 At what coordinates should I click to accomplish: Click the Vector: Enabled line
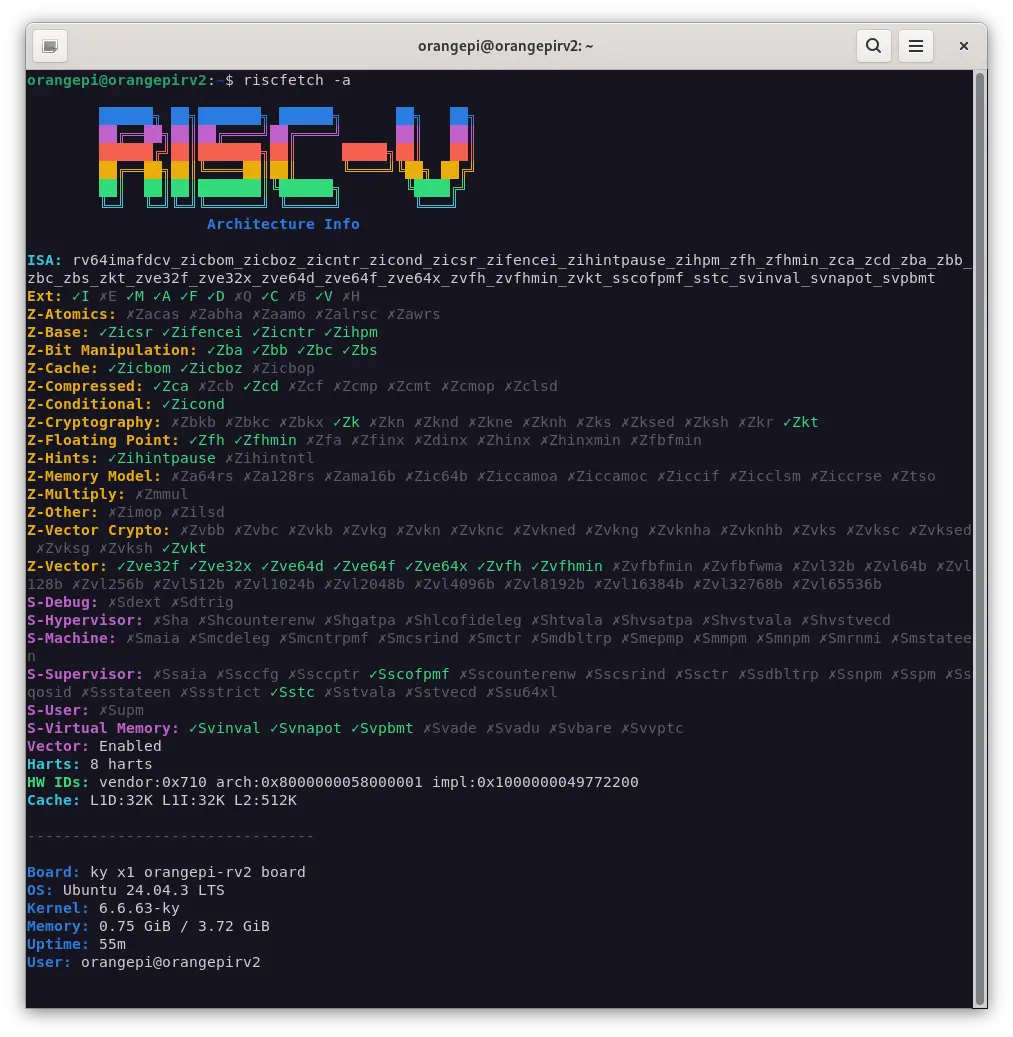tap(94, 746)
